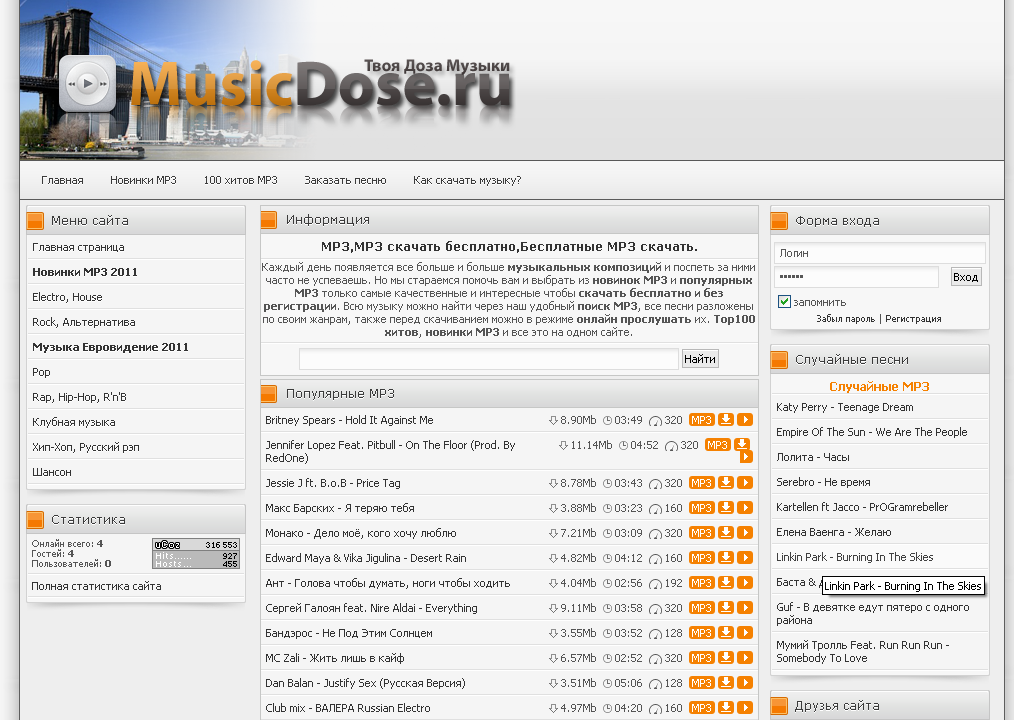
Task: Open Лолита - Часы random song
Action: pos(813,457)
